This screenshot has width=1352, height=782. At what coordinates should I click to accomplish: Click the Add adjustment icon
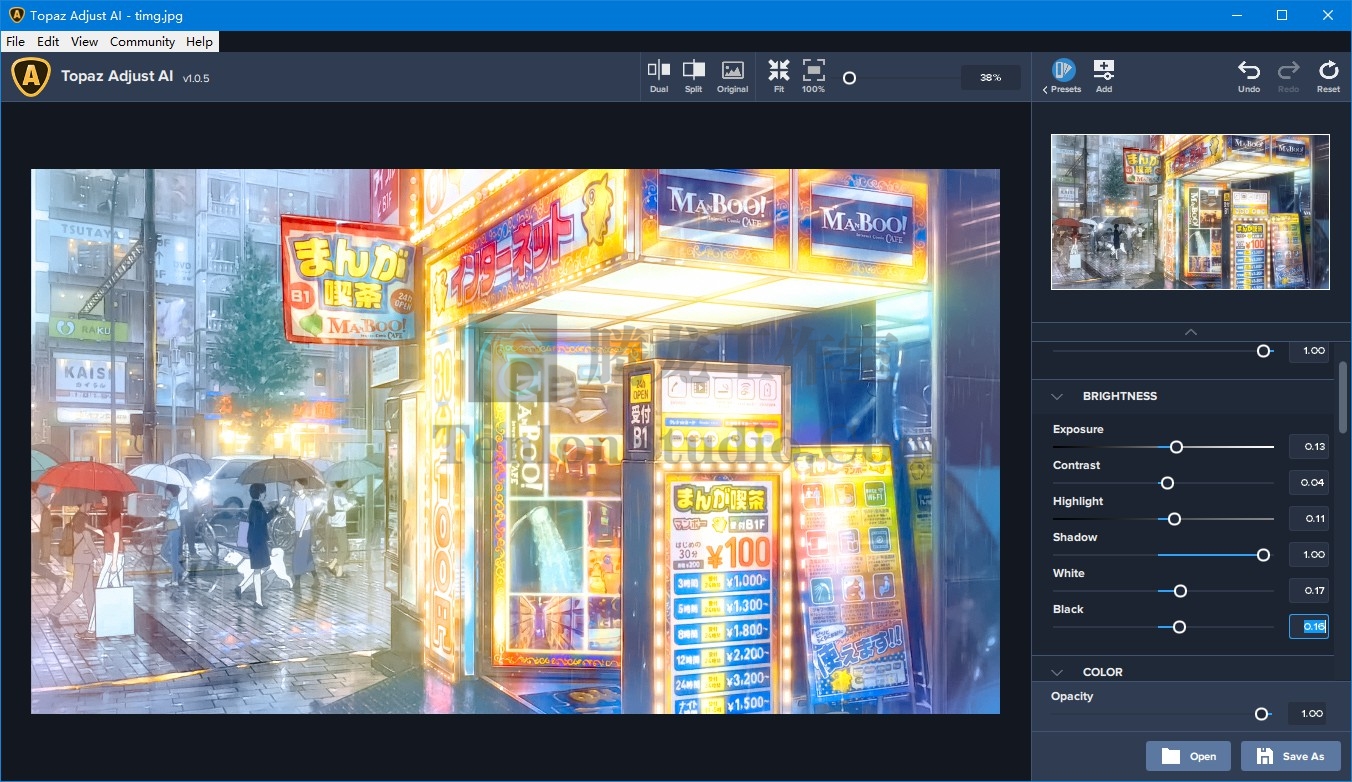[1104, 76]
